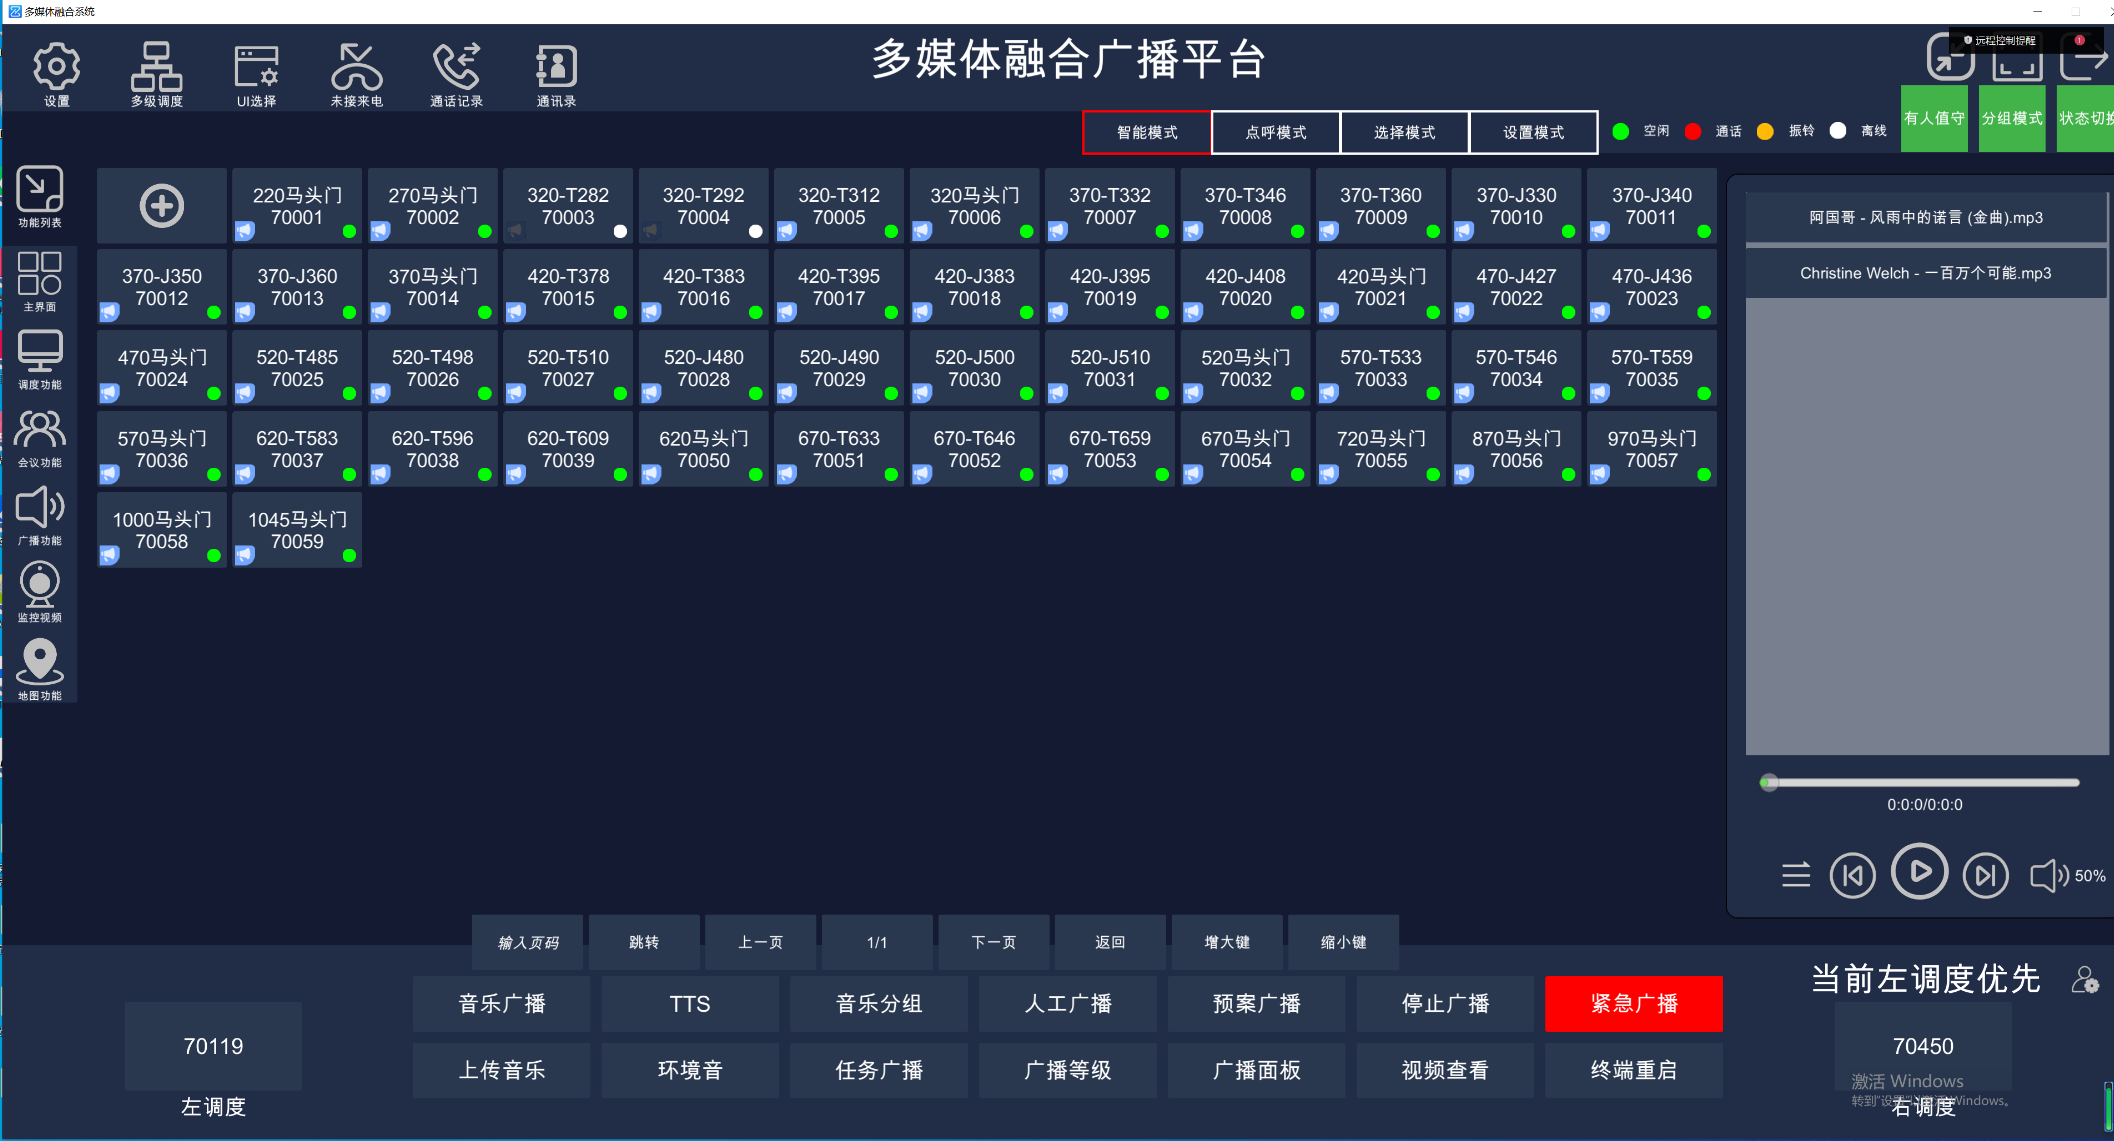The height and width of the screenshot is (1141, 2114).
Task: Toggle the 状态切换 green button
Action: (x=2086, y=119)
